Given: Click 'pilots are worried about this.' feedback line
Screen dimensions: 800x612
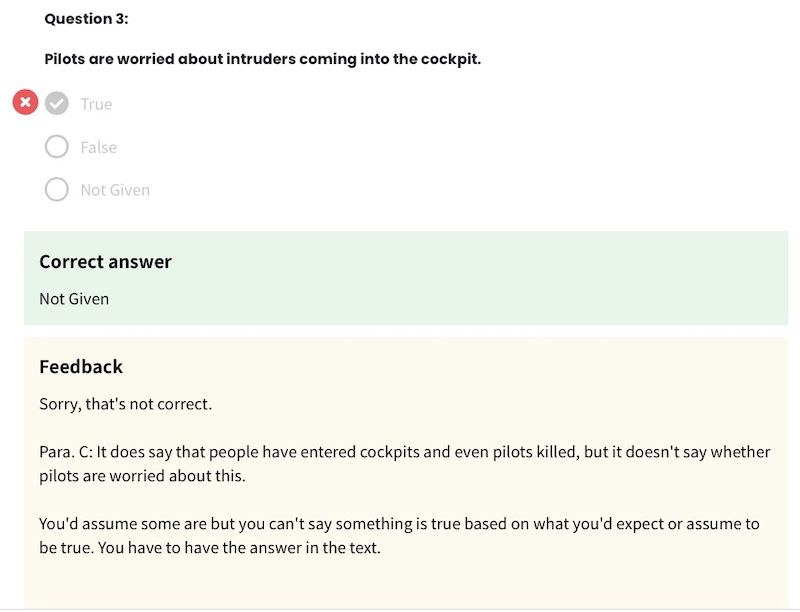Looking at the screenshot, I should tap(142, 476).
